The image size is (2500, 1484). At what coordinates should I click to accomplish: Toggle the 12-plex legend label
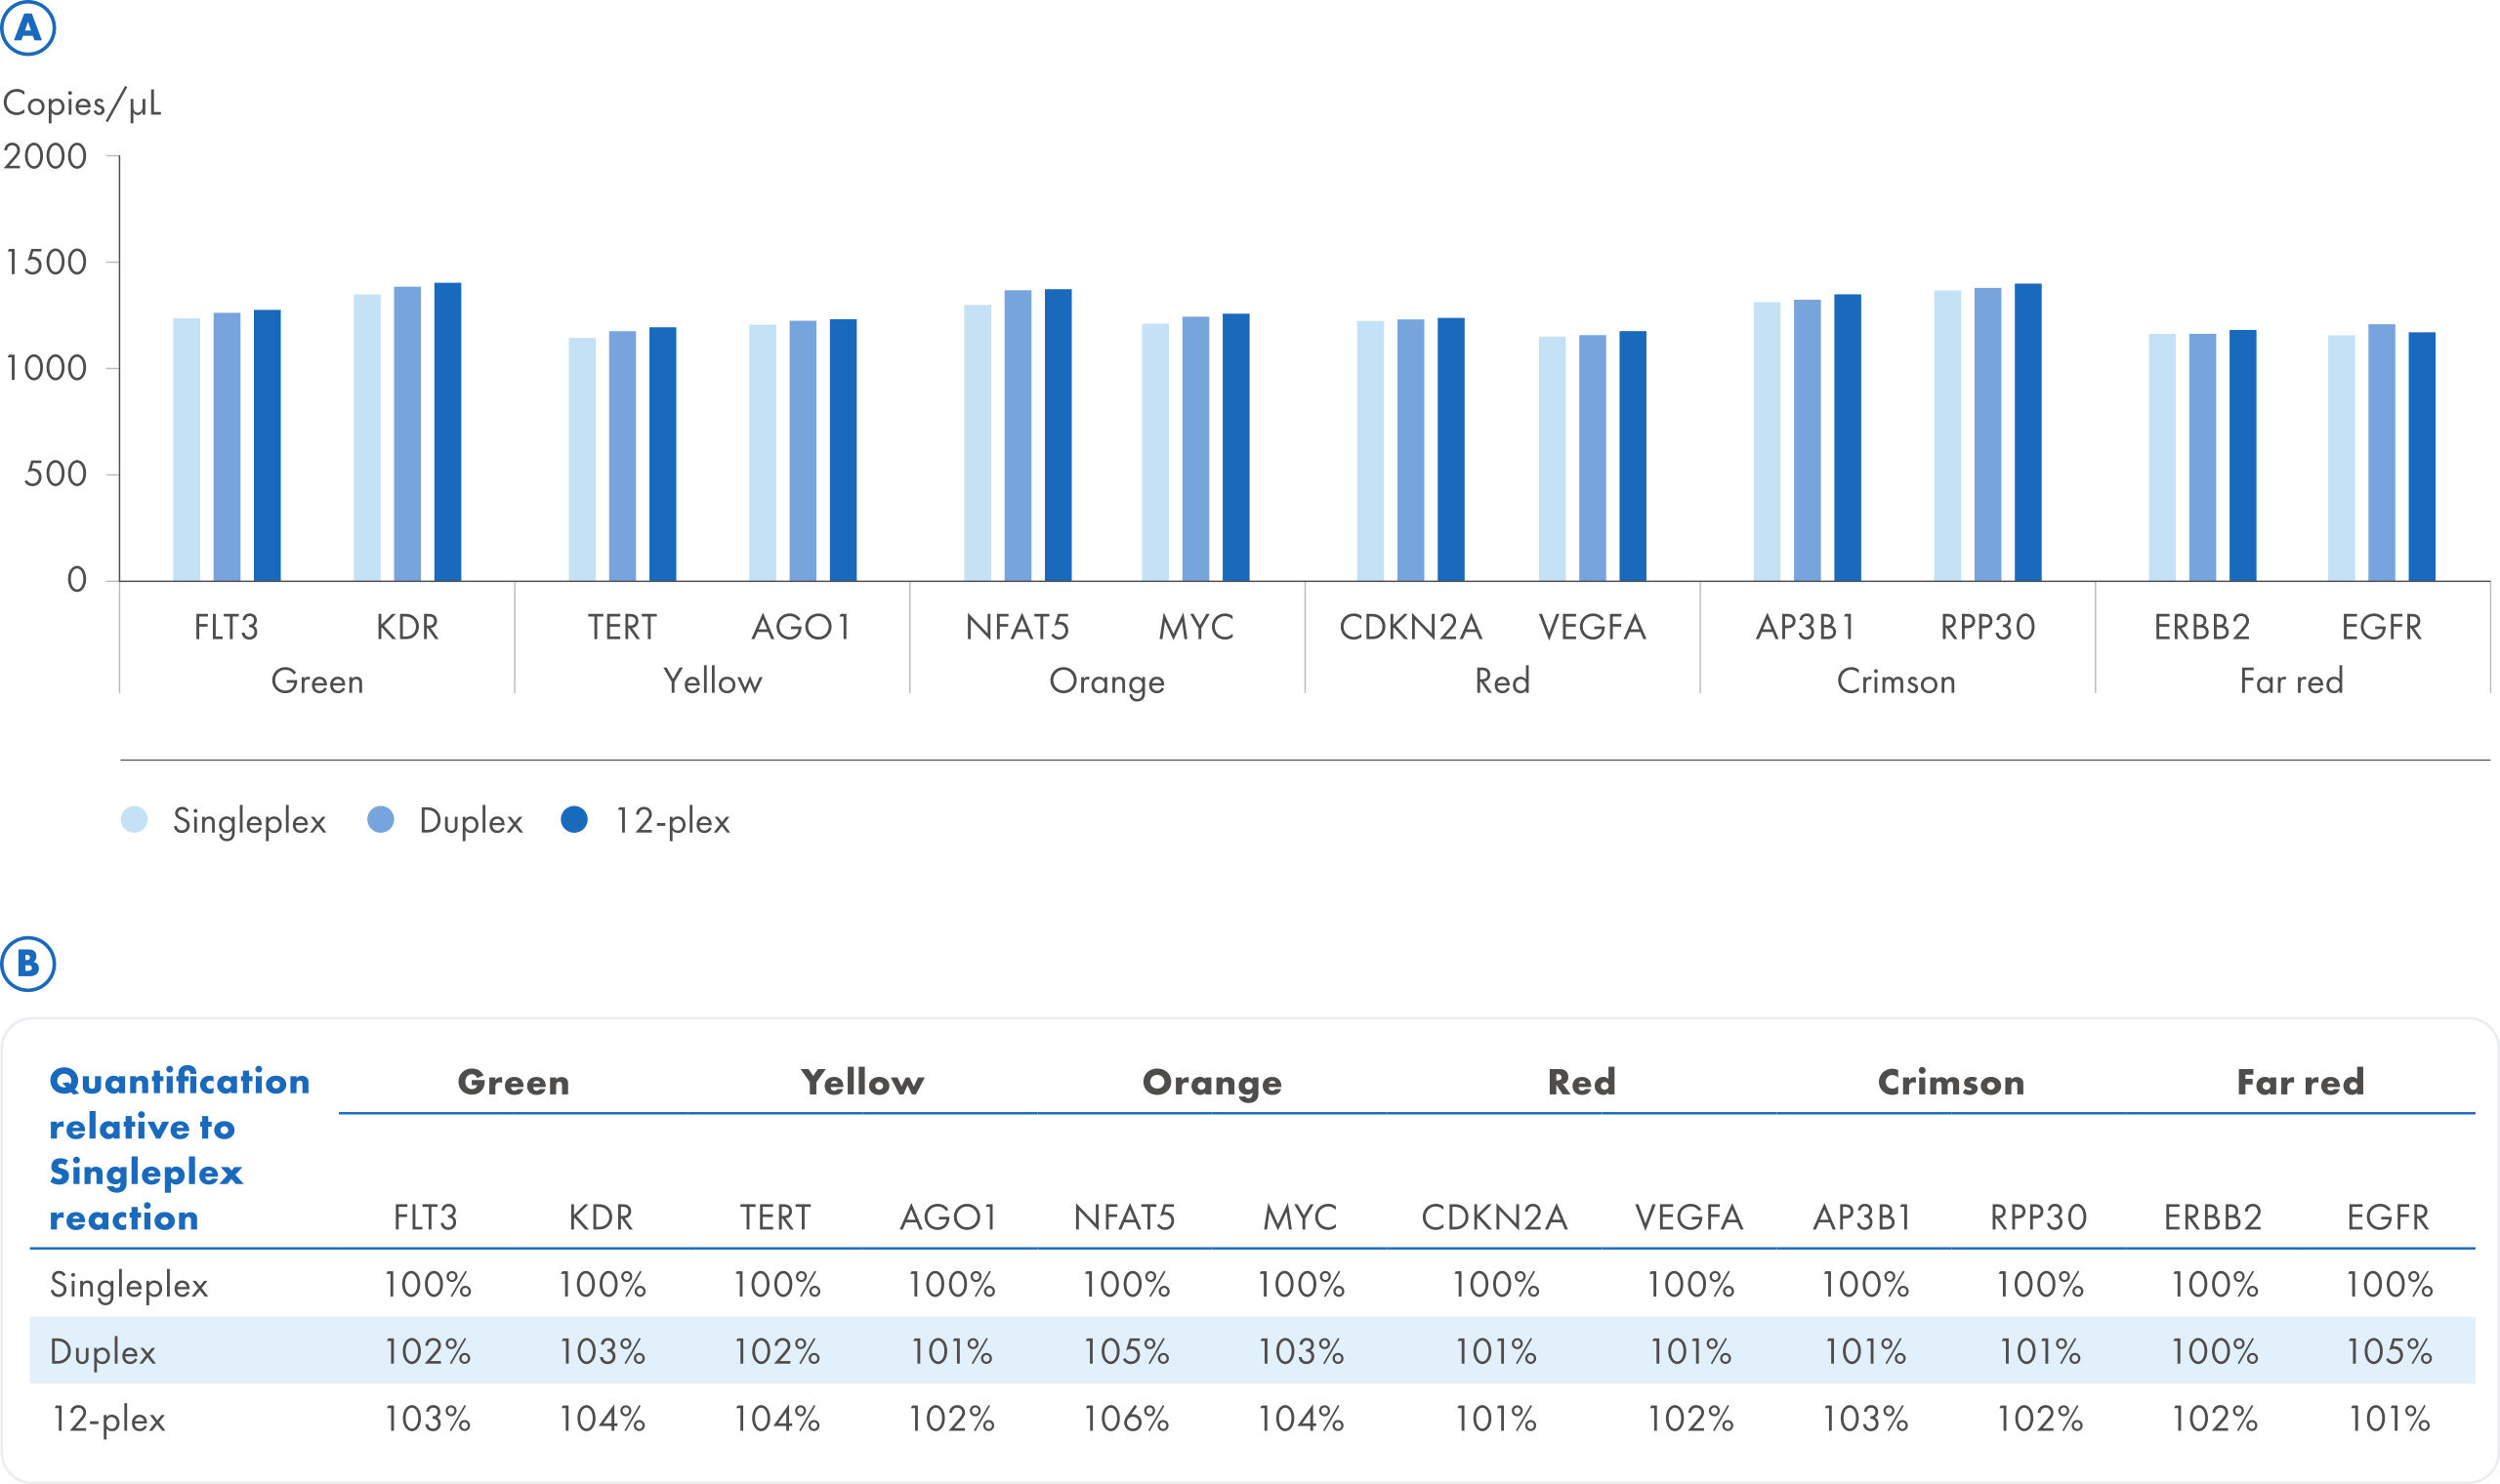pos(672,822)
